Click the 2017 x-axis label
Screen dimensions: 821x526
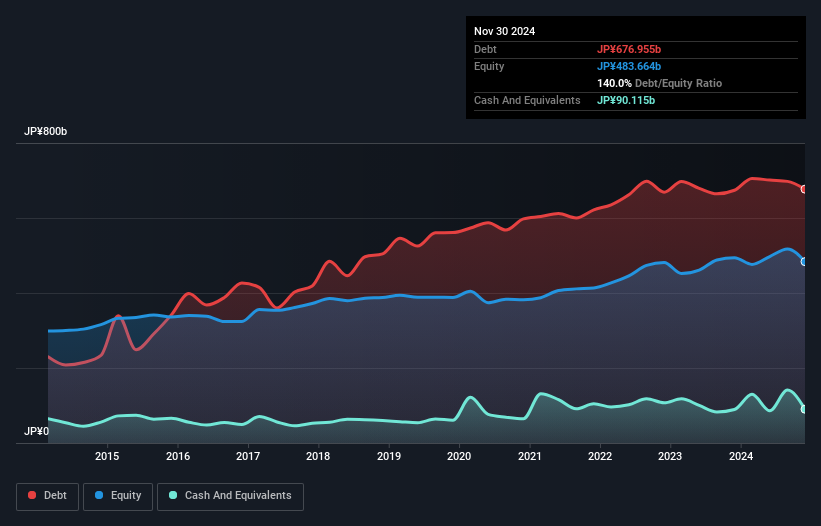coord(248,456)
